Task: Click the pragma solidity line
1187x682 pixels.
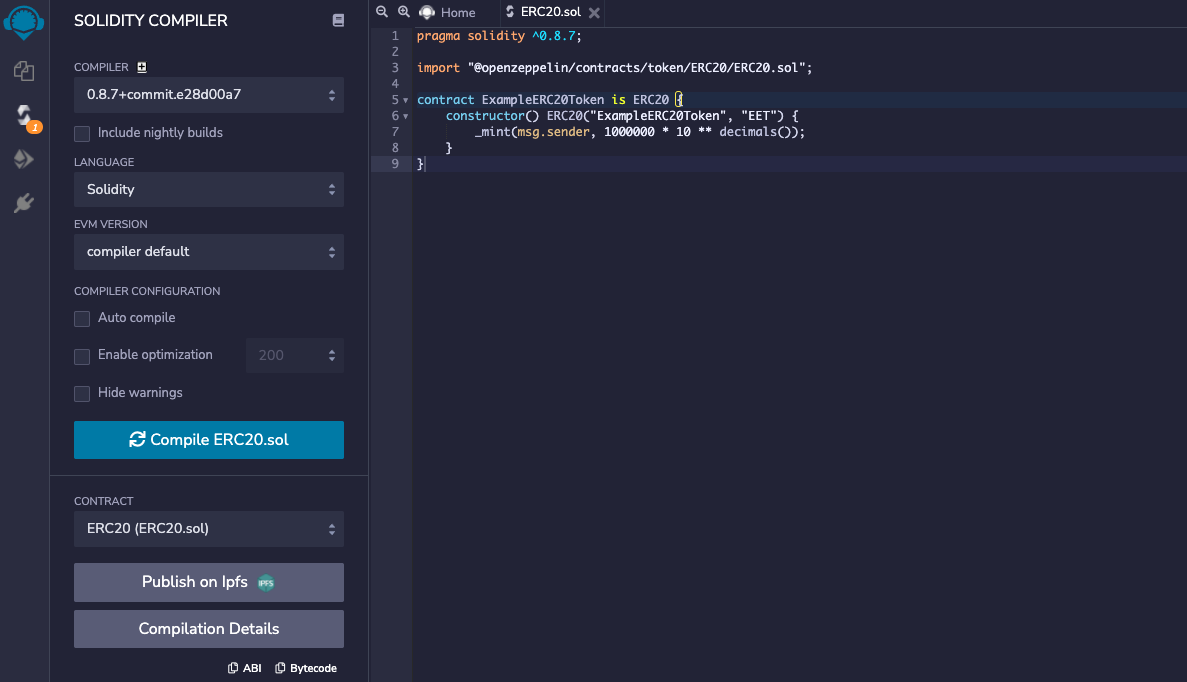Action: [x=499, y=36]
